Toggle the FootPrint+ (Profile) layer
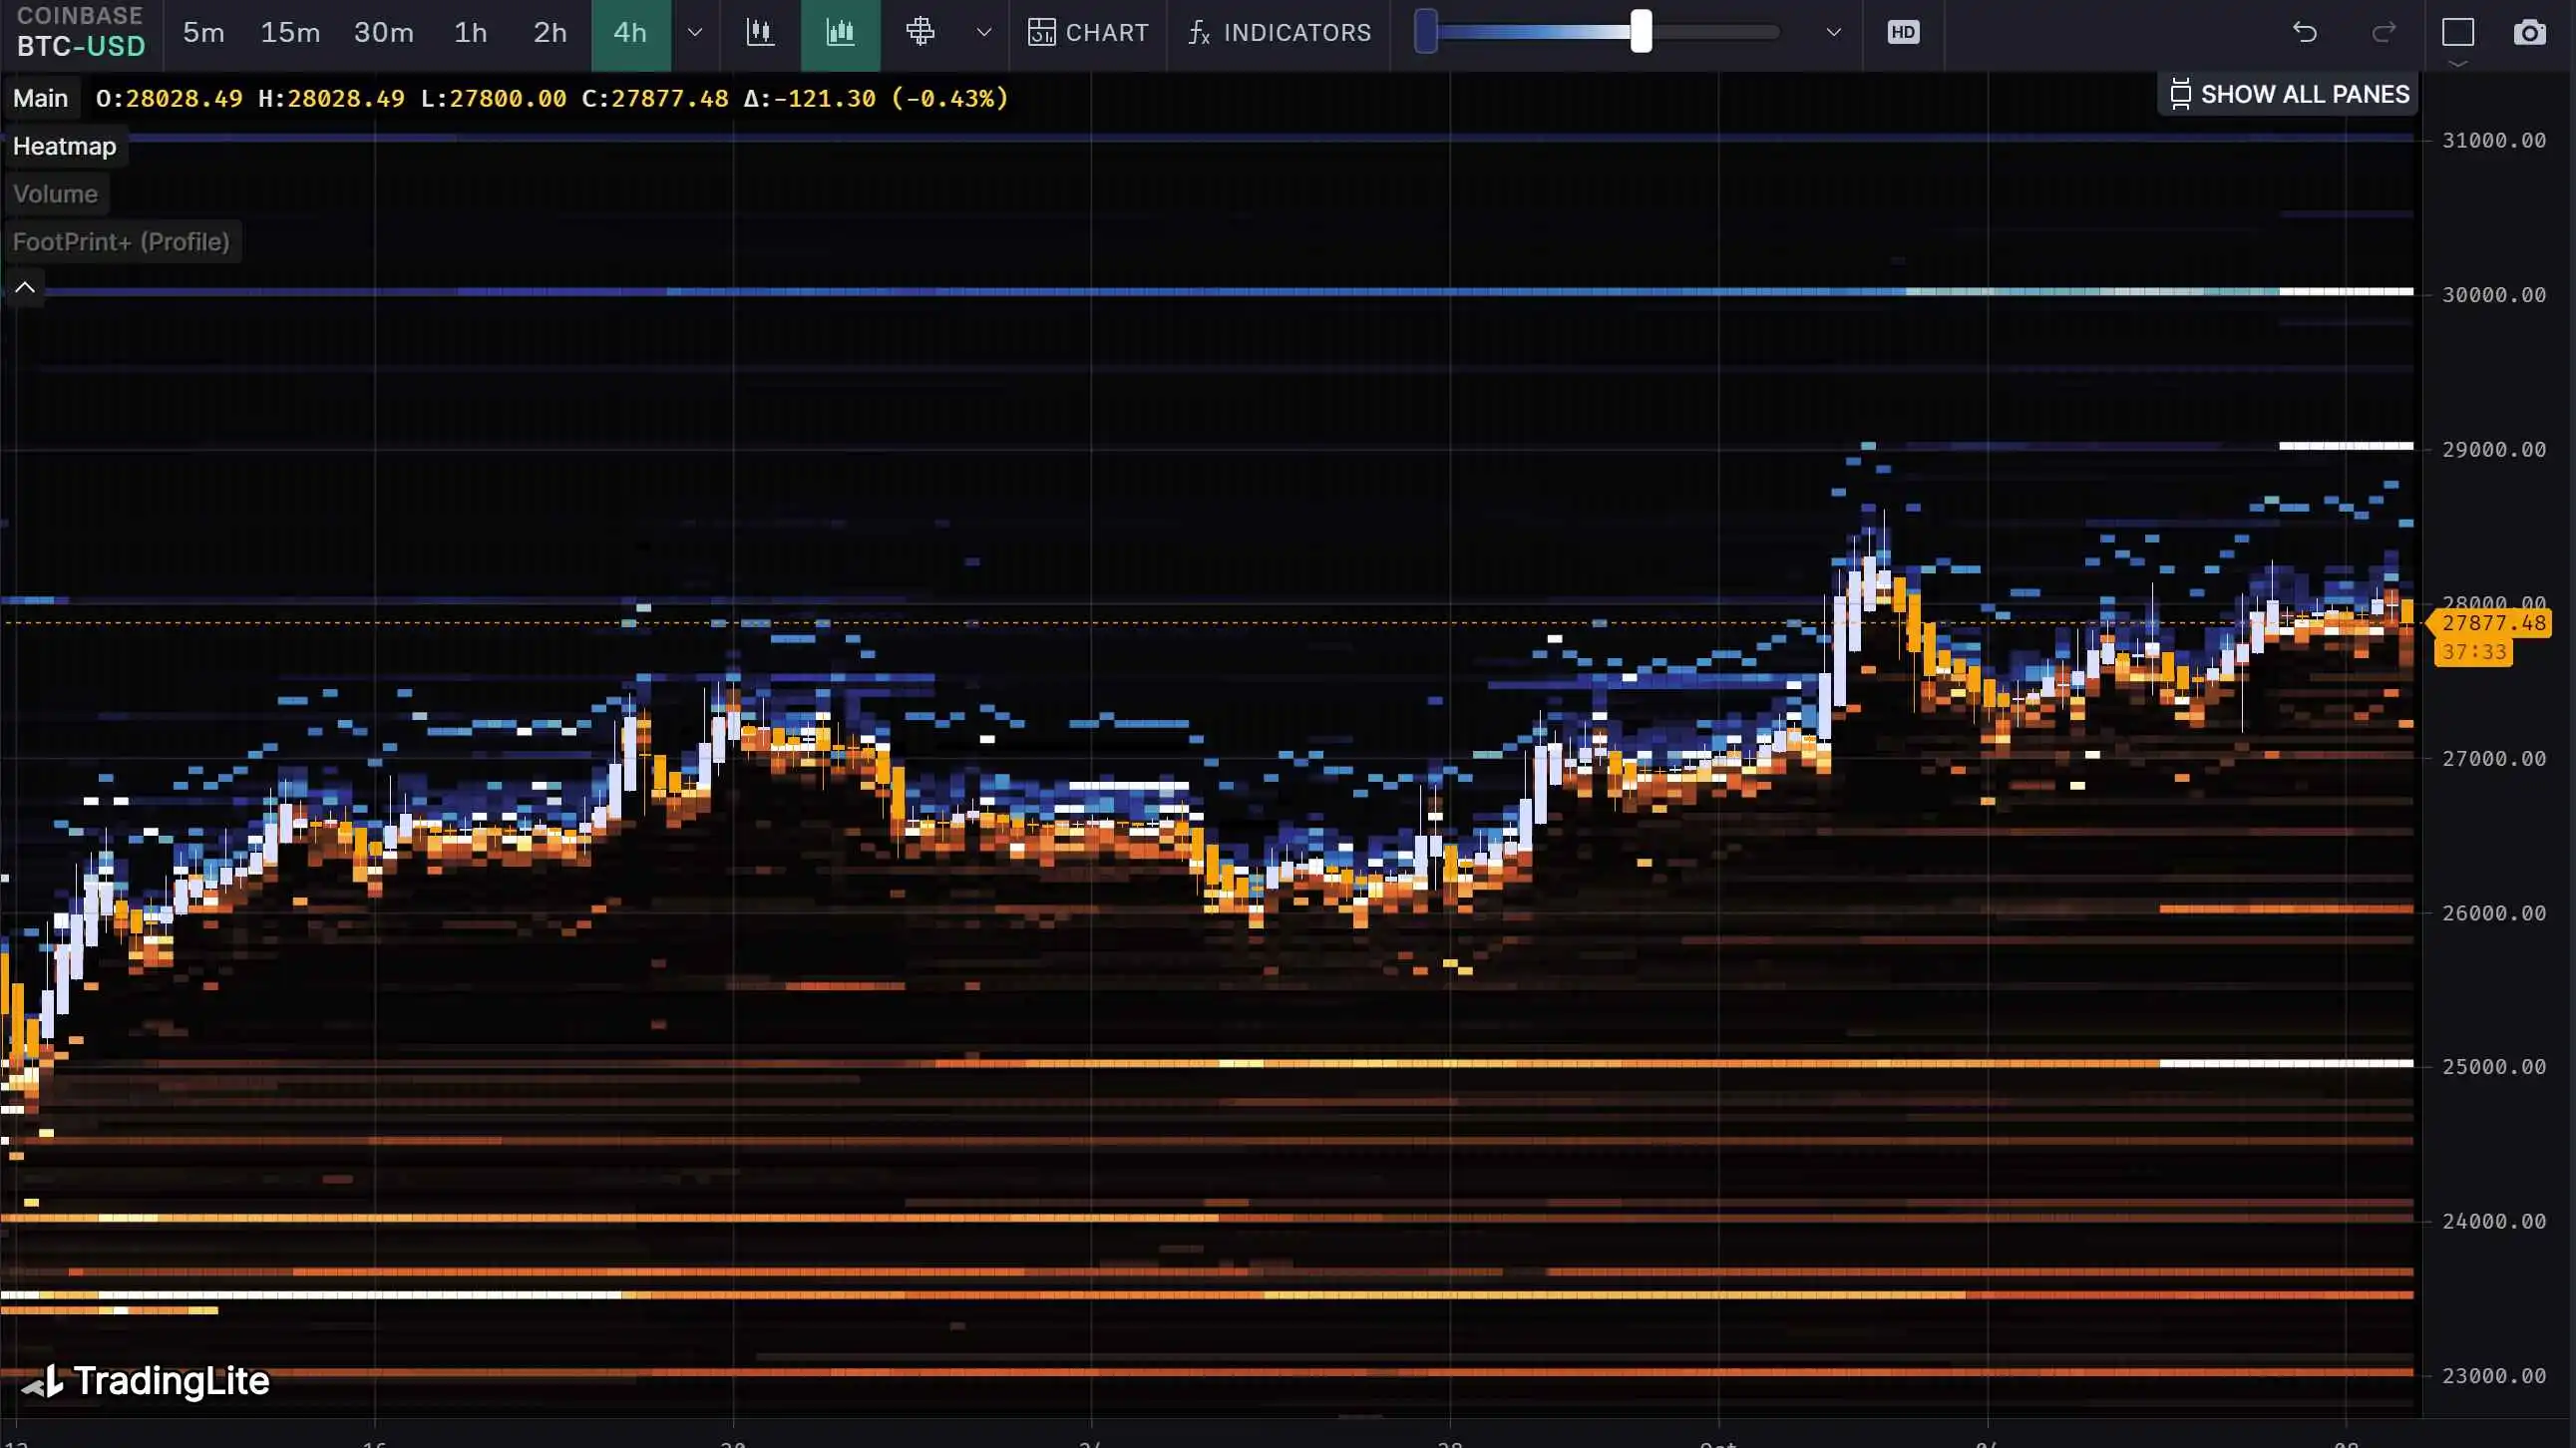Screen dimensions: 2576x1448 121,242
